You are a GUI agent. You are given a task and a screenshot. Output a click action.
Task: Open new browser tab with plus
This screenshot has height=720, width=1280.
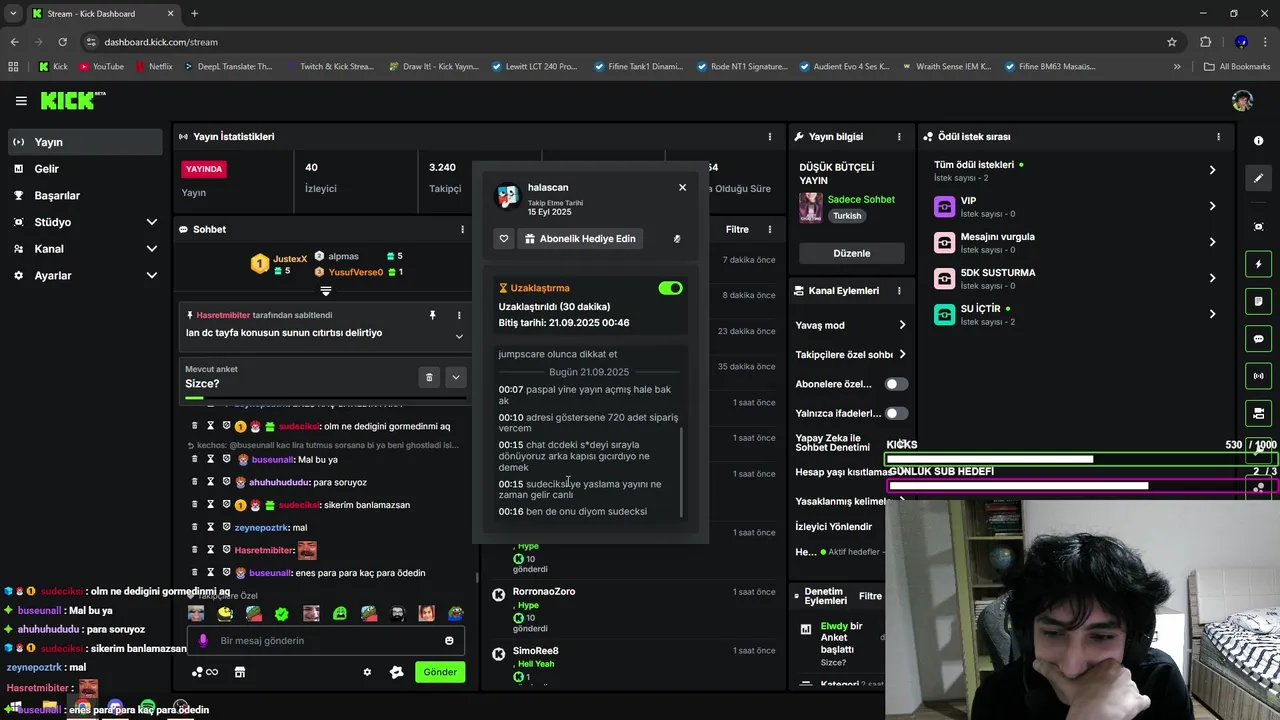click(194, 14)
